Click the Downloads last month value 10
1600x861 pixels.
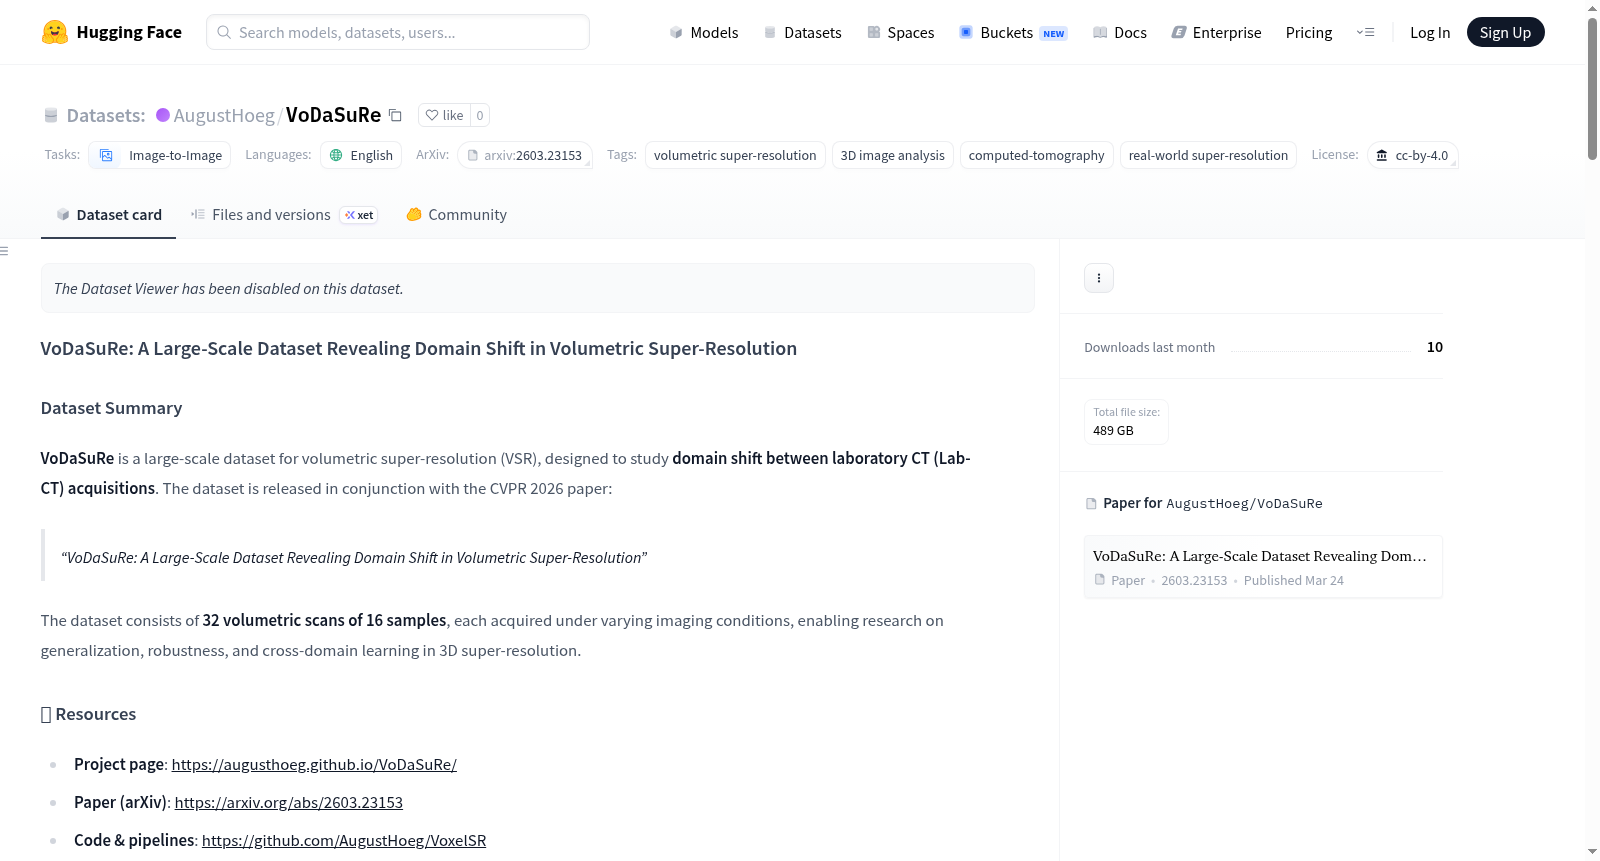[1435, 347]
